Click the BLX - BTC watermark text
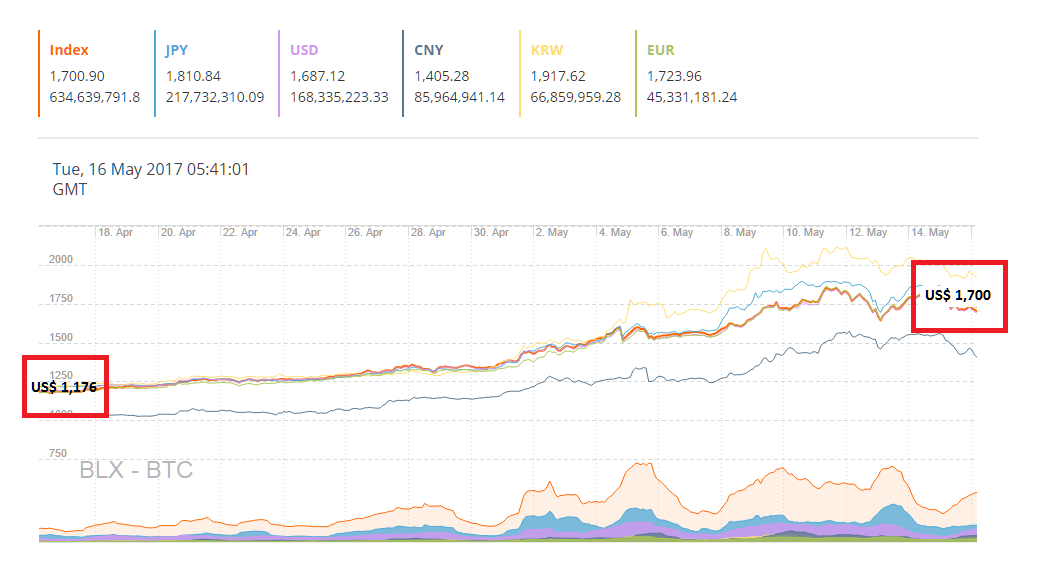This screenshot has width=1044, height=566. pos(136,470)
